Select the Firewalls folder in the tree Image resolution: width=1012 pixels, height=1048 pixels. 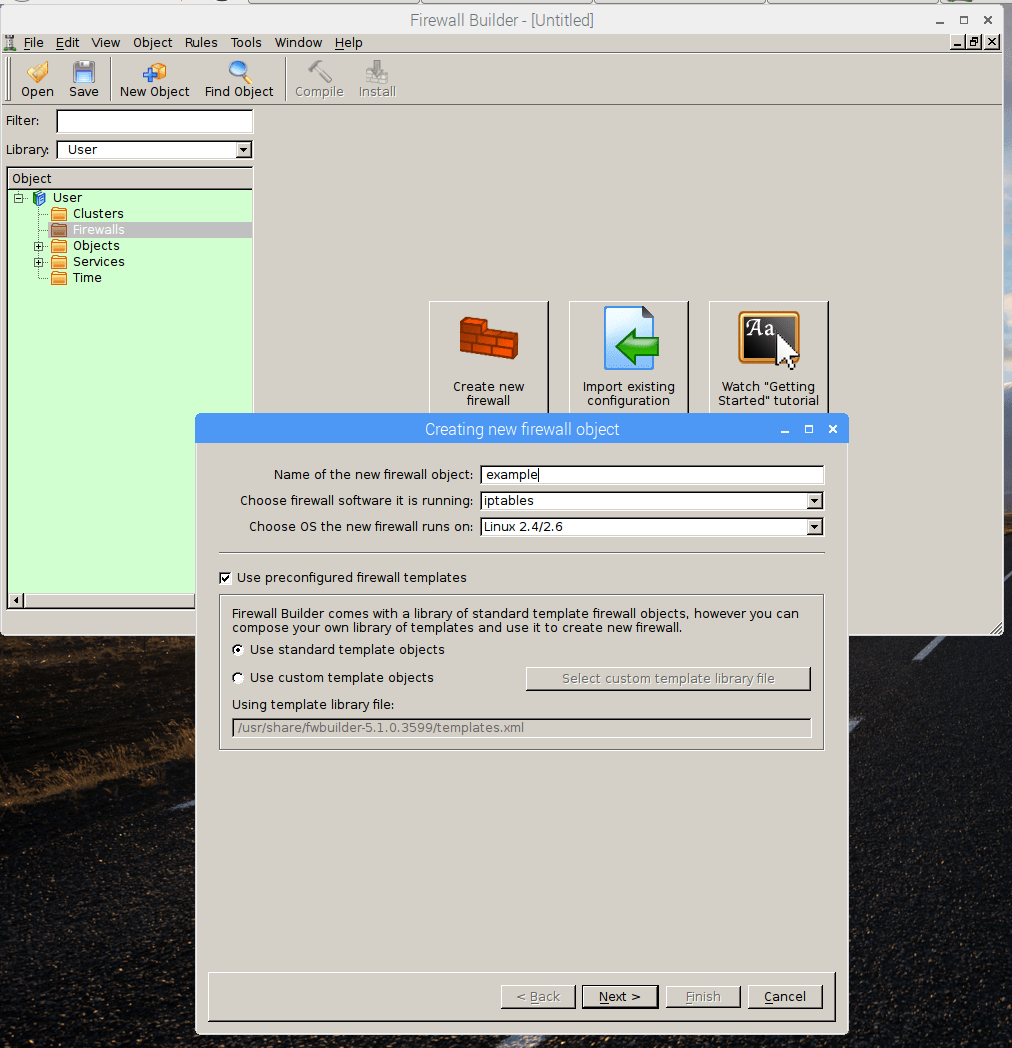(x=98, y=230)
